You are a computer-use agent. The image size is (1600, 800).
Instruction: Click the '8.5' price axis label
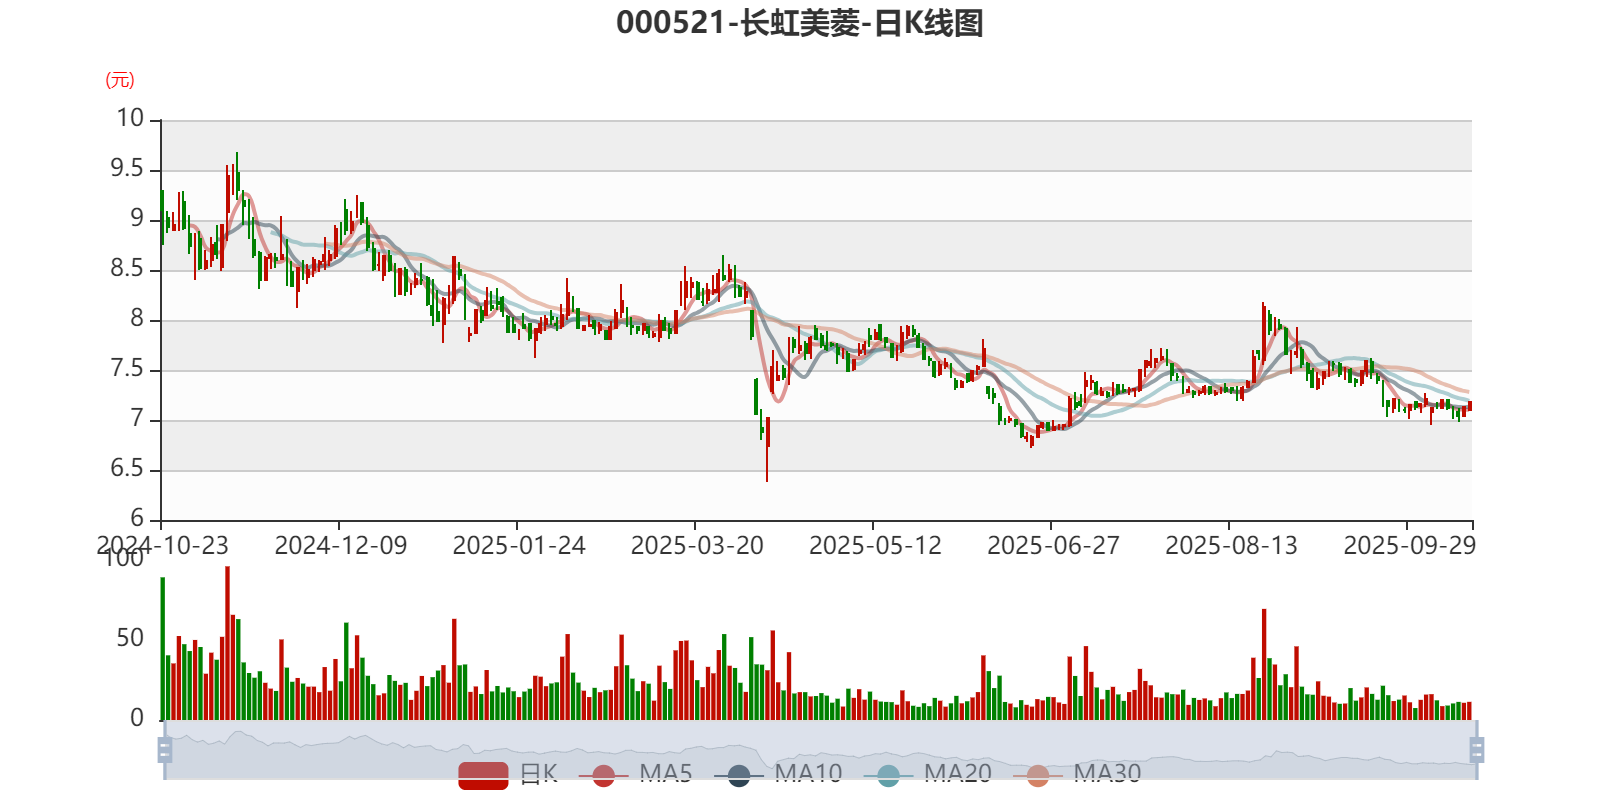[127, 269]
